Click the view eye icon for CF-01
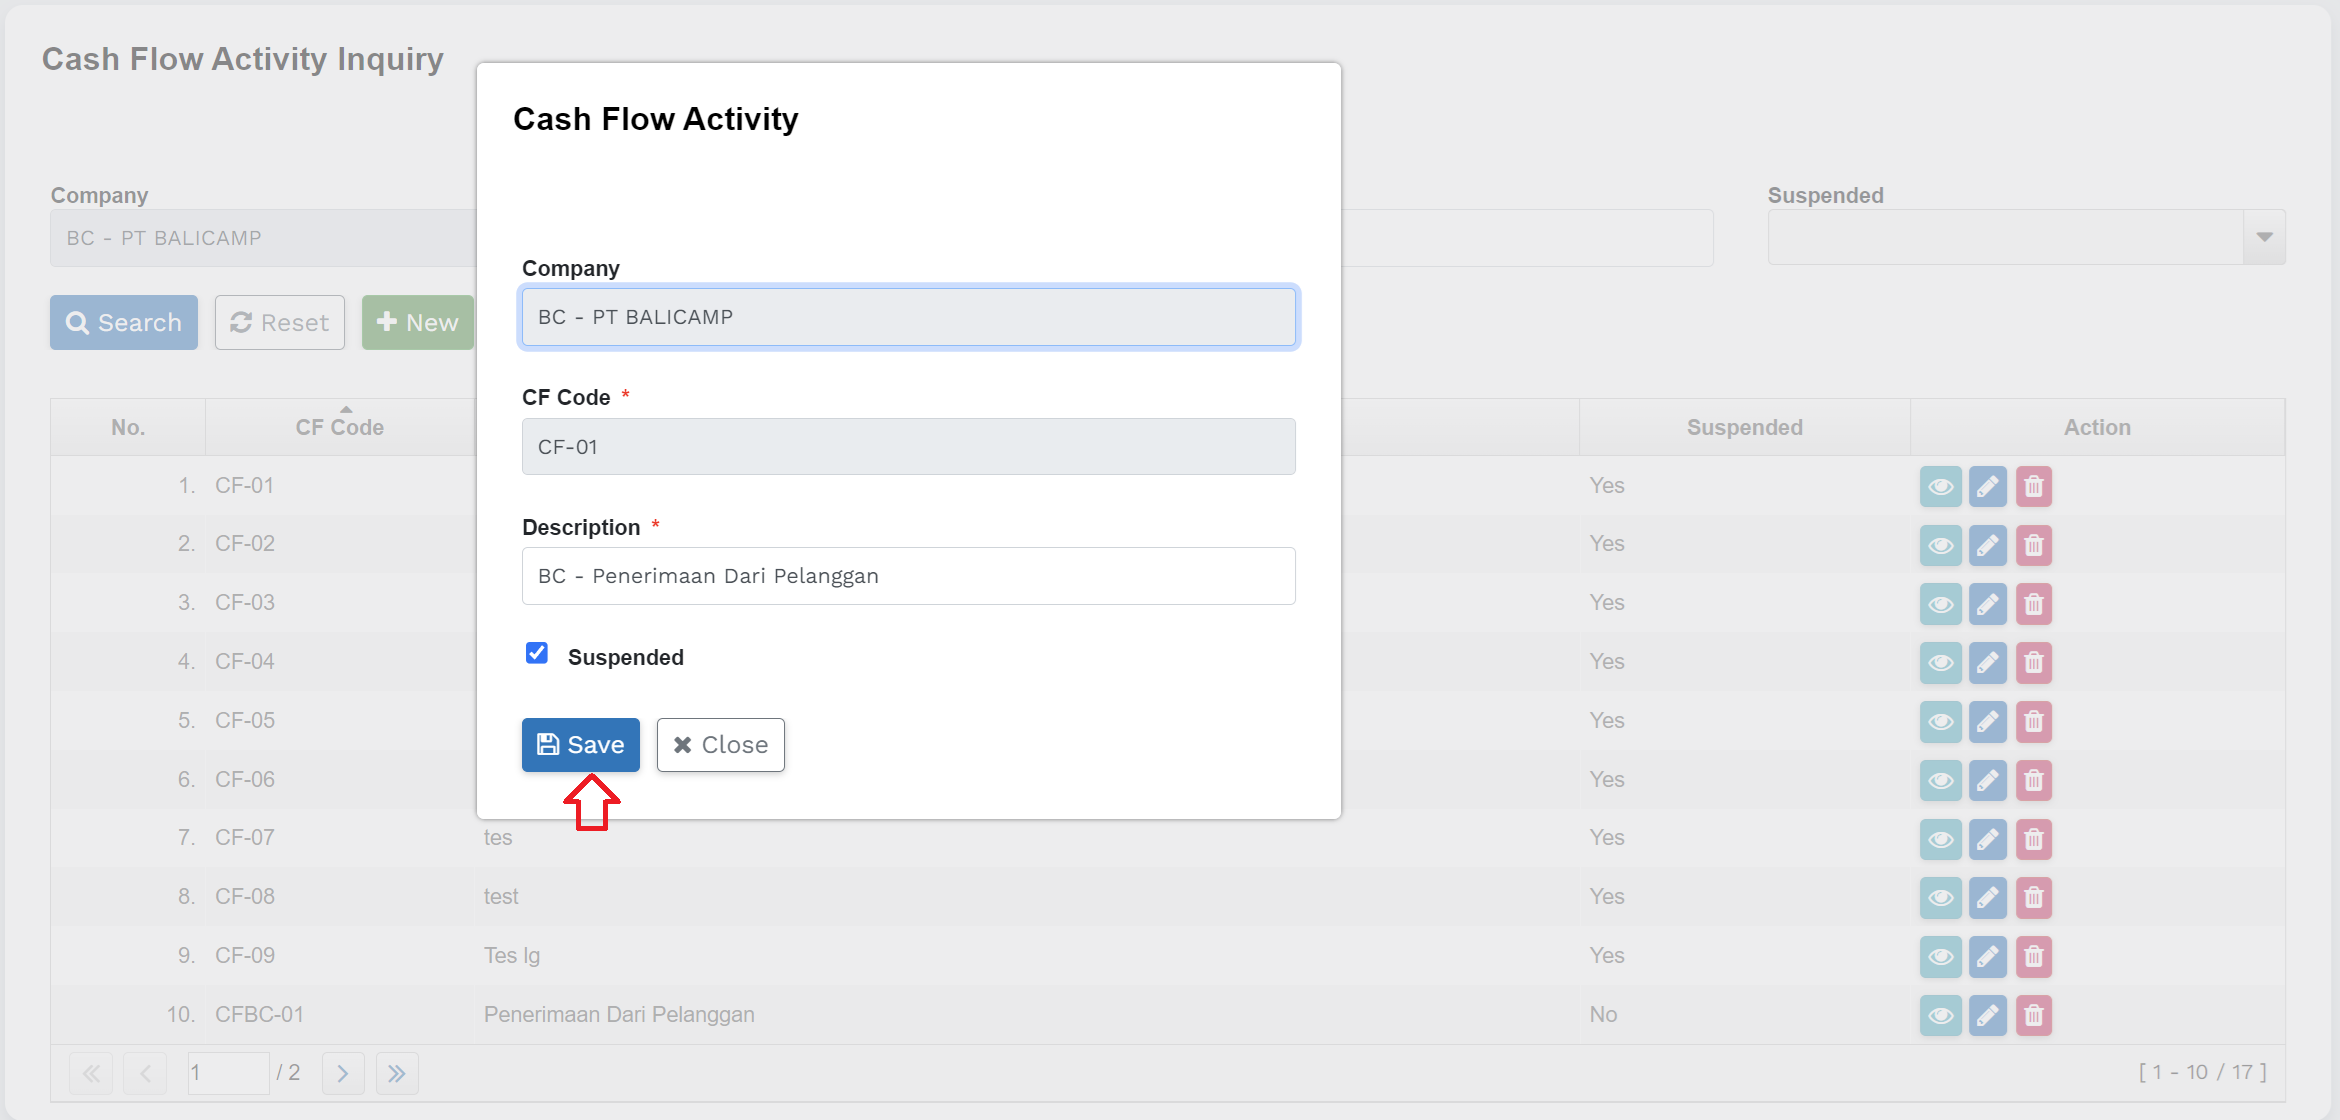 click(x=1940, y=487)
